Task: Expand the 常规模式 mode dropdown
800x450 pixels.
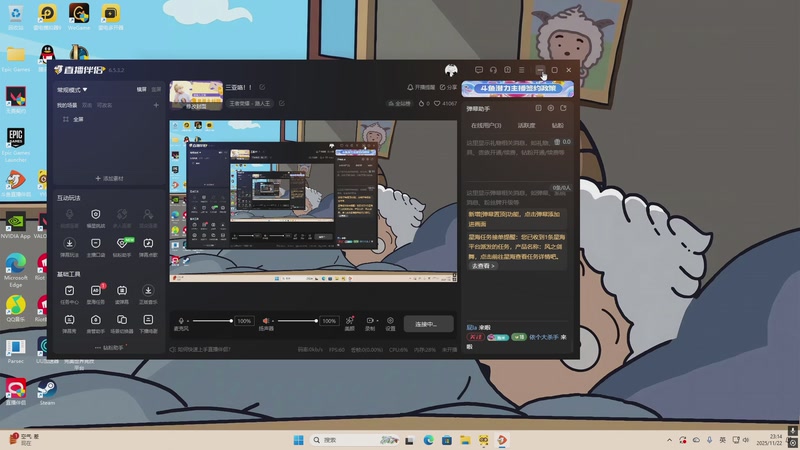Action: tap(72, 90)
